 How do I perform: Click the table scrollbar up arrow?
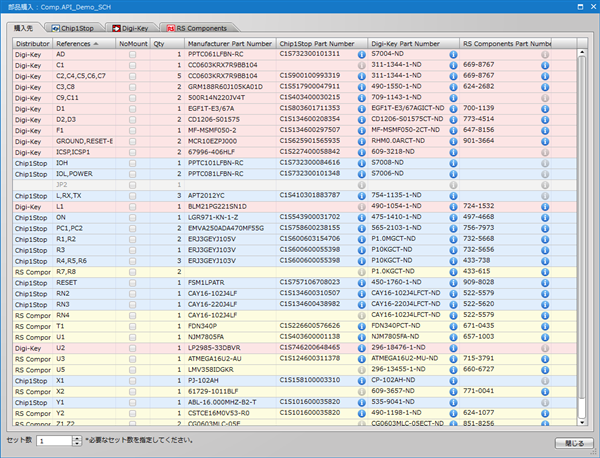(582, 52)
